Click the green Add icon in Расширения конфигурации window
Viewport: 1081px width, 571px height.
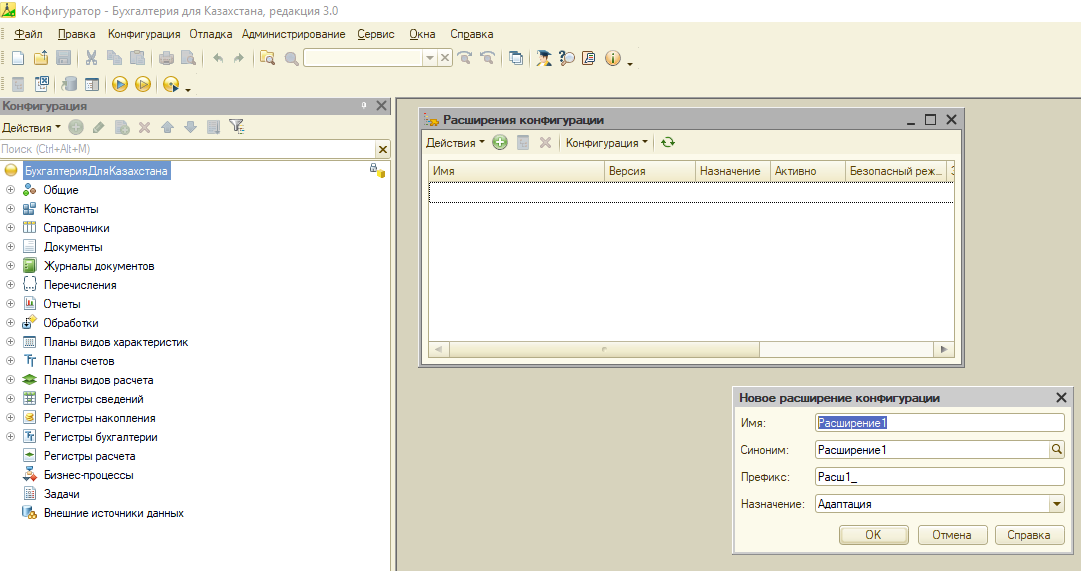(500, 143)
